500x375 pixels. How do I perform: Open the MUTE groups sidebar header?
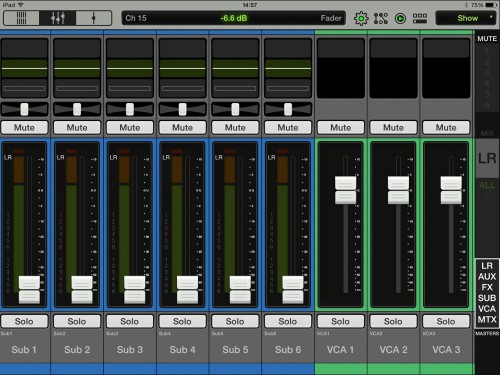(487, 39)
